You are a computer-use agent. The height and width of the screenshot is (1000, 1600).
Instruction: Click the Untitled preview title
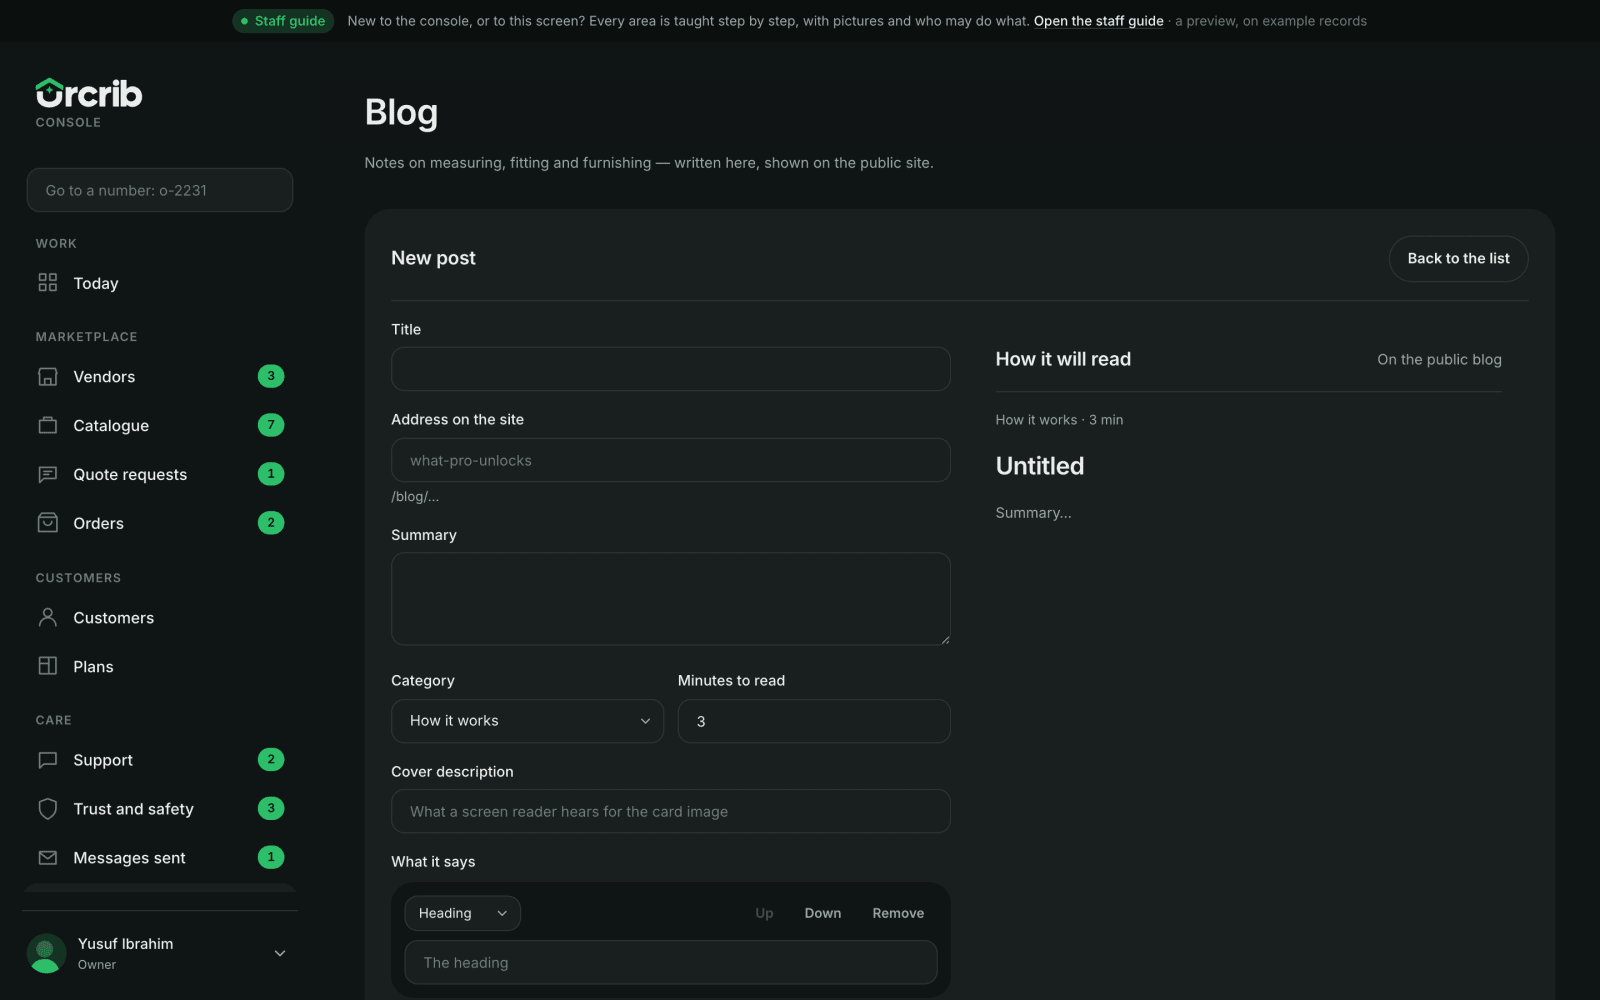tap(1040, 466)
